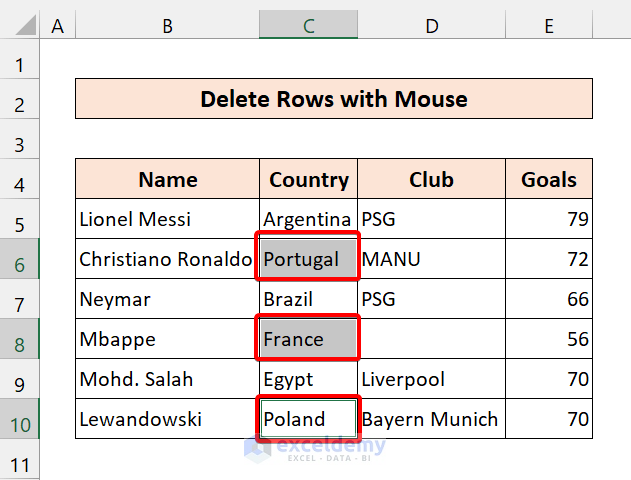631x480 pixels.
Task: Click the Delete Rows with Mouse title
Action: (334, 99)
